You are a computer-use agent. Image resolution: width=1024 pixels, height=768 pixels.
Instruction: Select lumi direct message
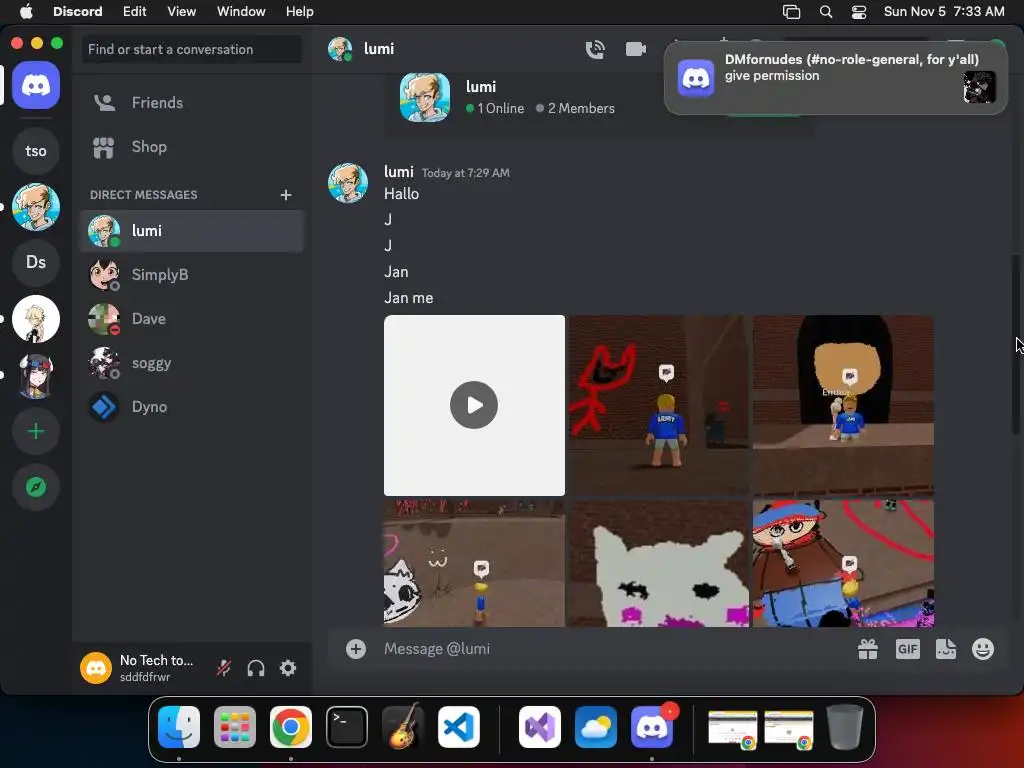point(192,231)
